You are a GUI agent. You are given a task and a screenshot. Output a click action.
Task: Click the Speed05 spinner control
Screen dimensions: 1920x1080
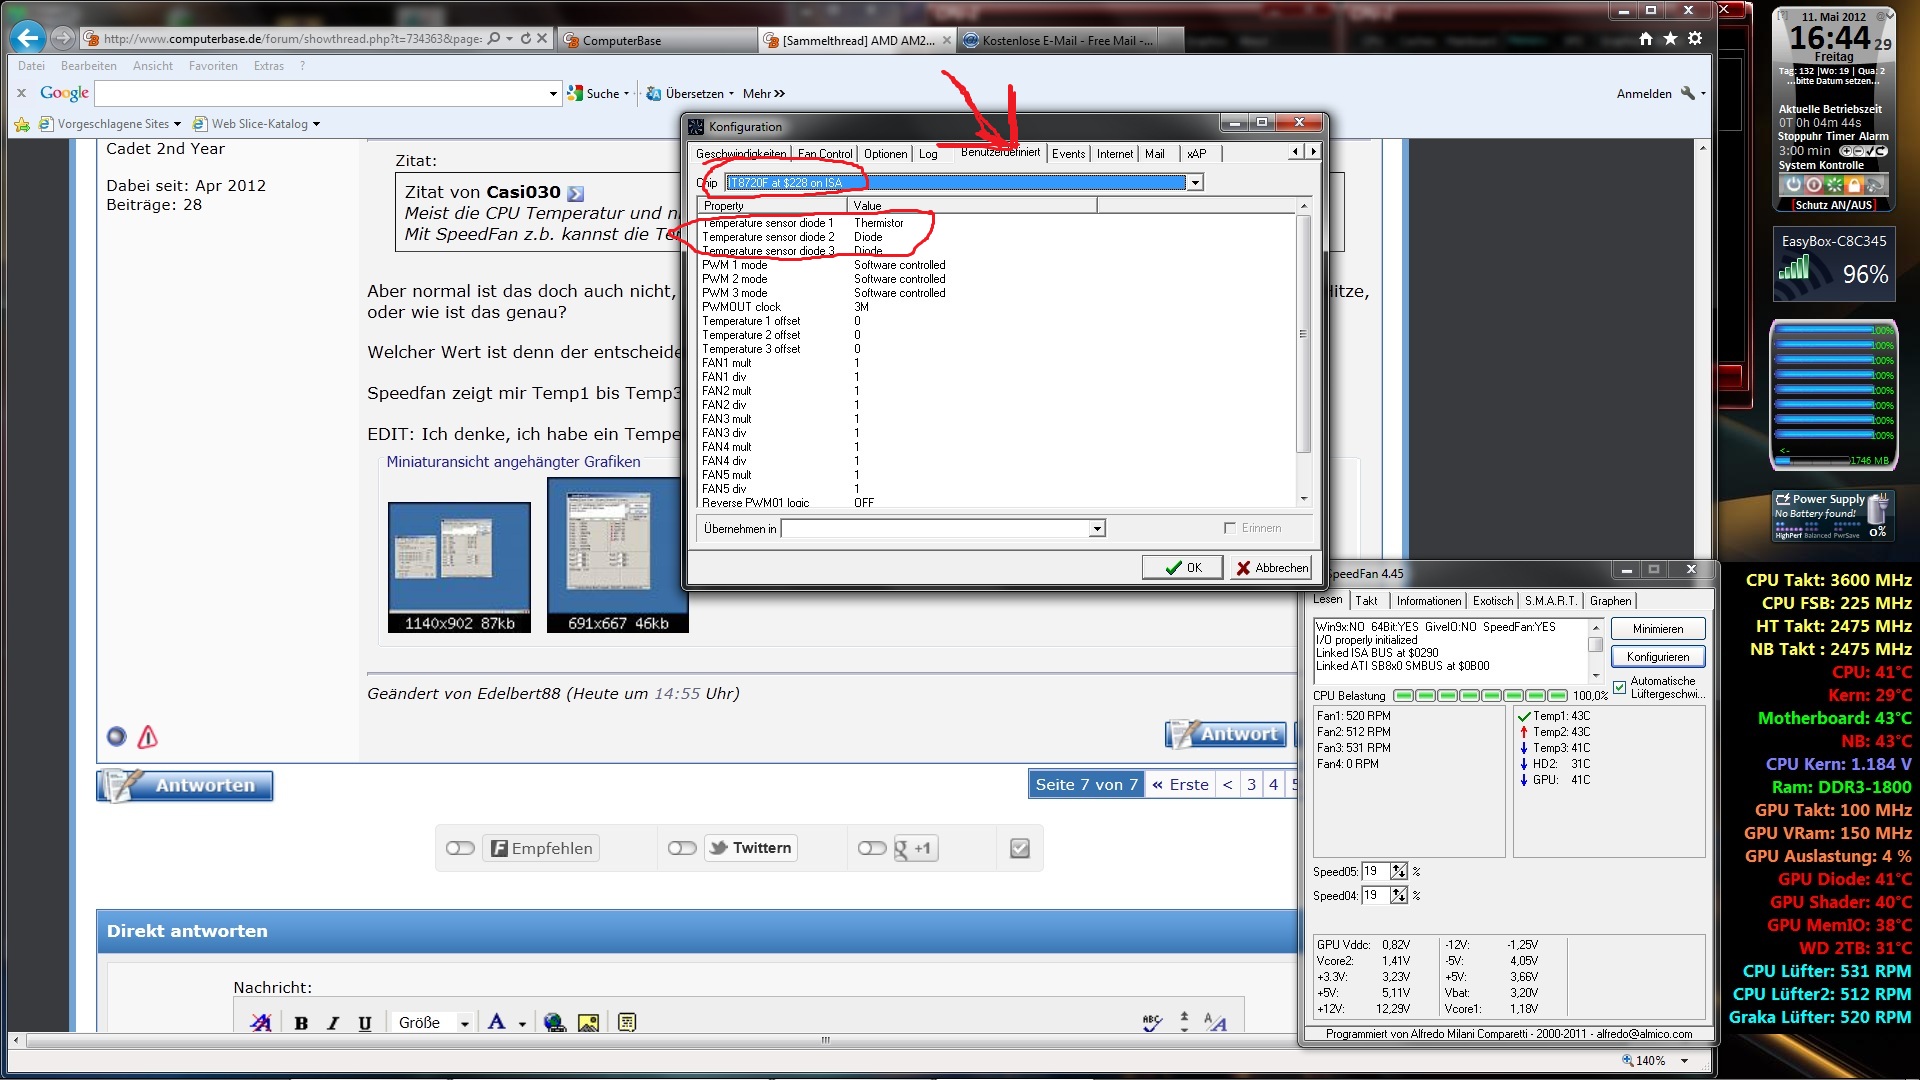pyautogui.click(x=1399, y=872)
